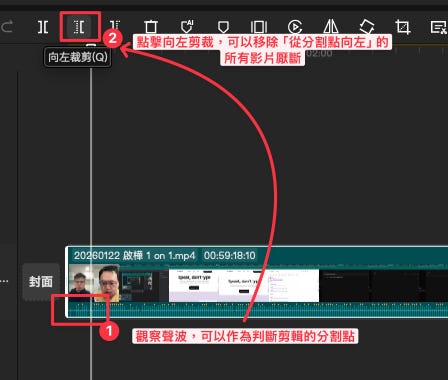Click the reverse playback circle icon
The width and height of the screenshot is (448, 380).
click(x=295, y=27)
